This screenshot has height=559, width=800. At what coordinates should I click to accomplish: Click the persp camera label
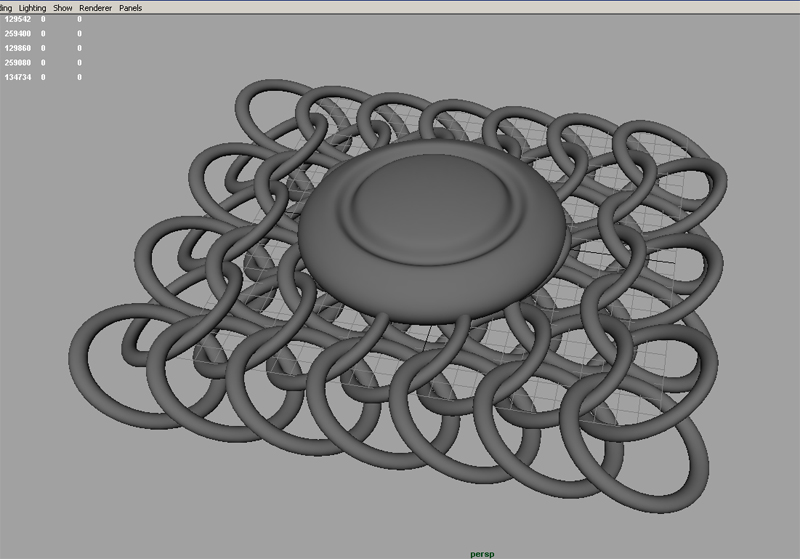483,553
